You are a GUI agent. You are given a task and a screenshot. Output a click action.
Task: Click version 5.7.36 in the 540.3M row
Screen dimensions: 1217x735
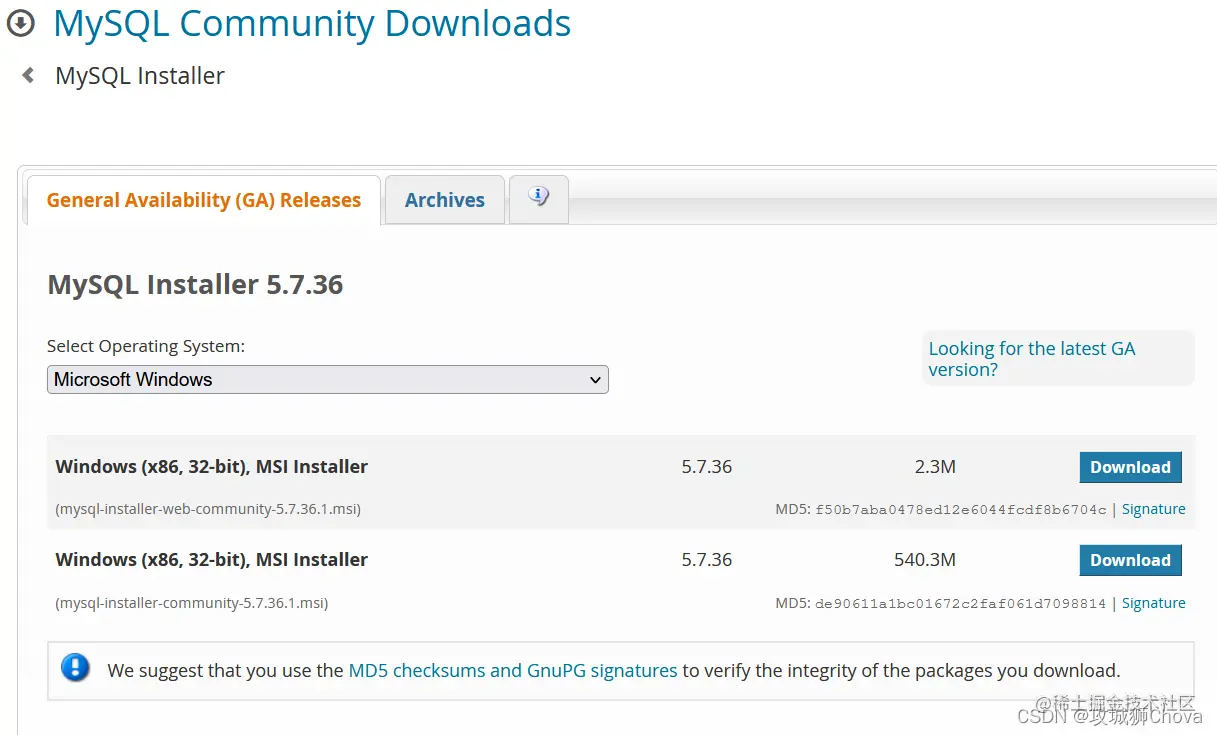[707, 560]
